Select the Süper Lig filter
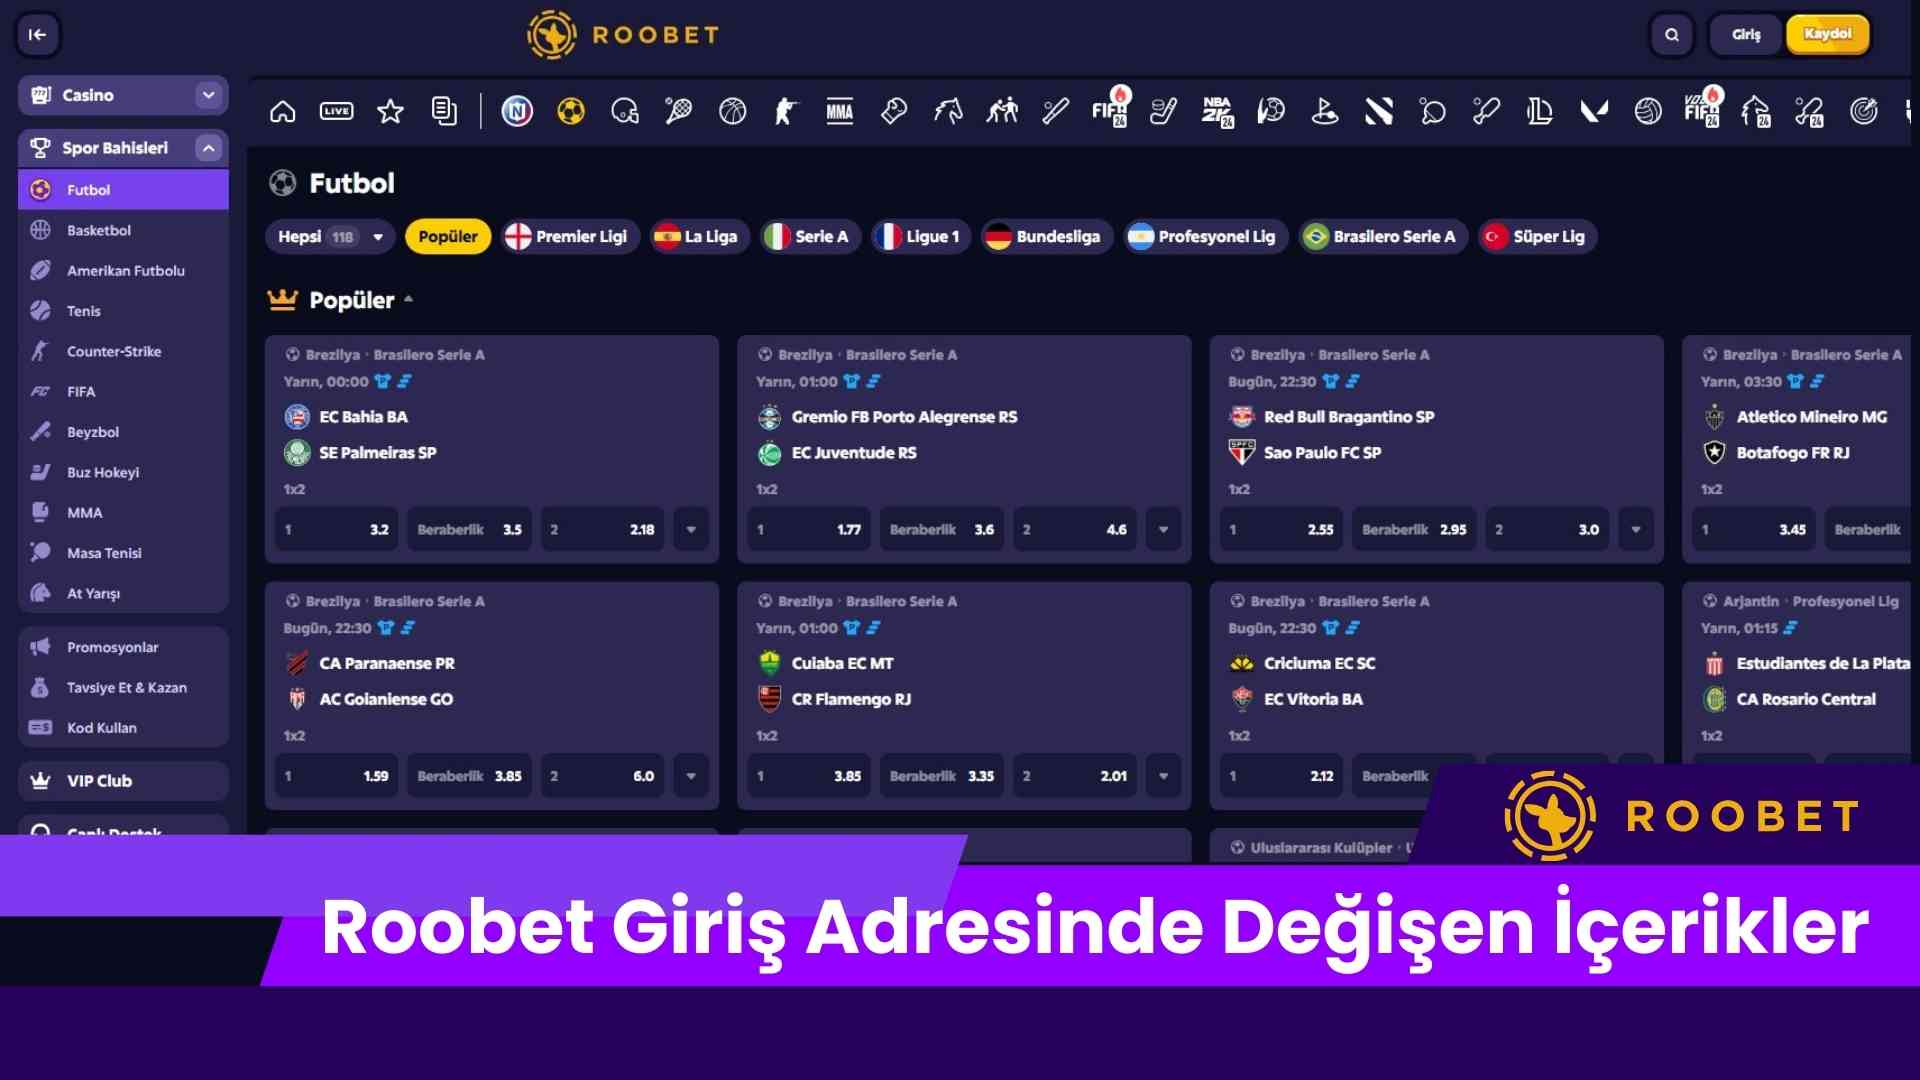 (x=1538, y=237)
